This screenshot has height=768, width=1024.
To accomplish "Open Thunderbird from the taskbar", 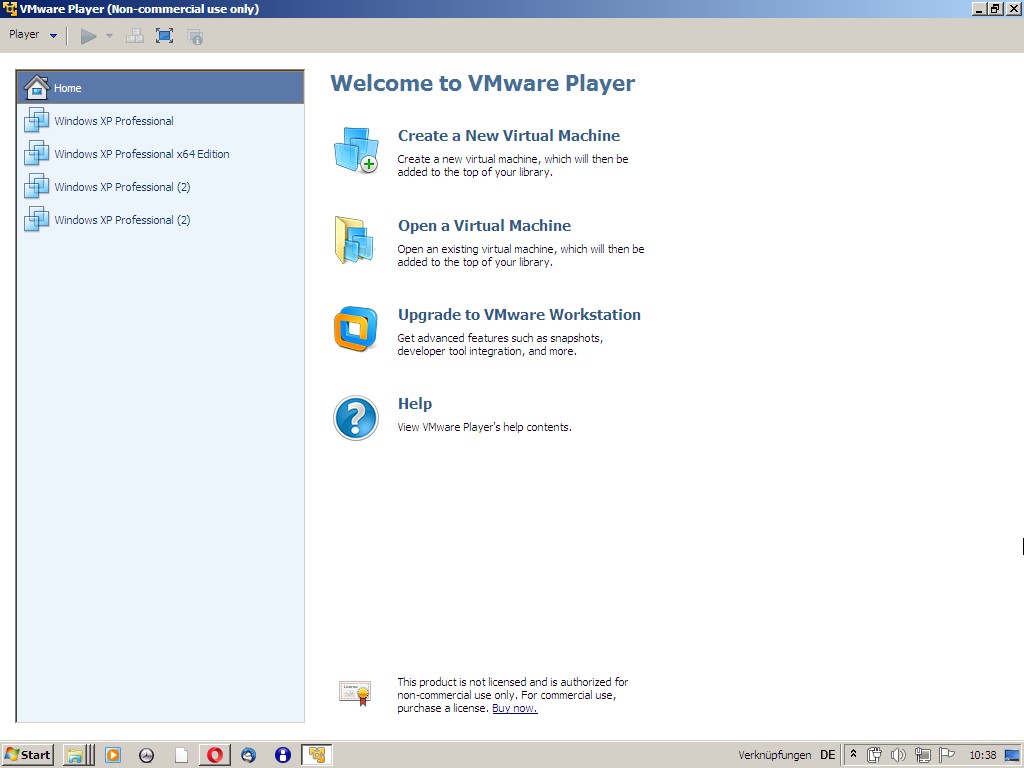I will pos(249,755).
